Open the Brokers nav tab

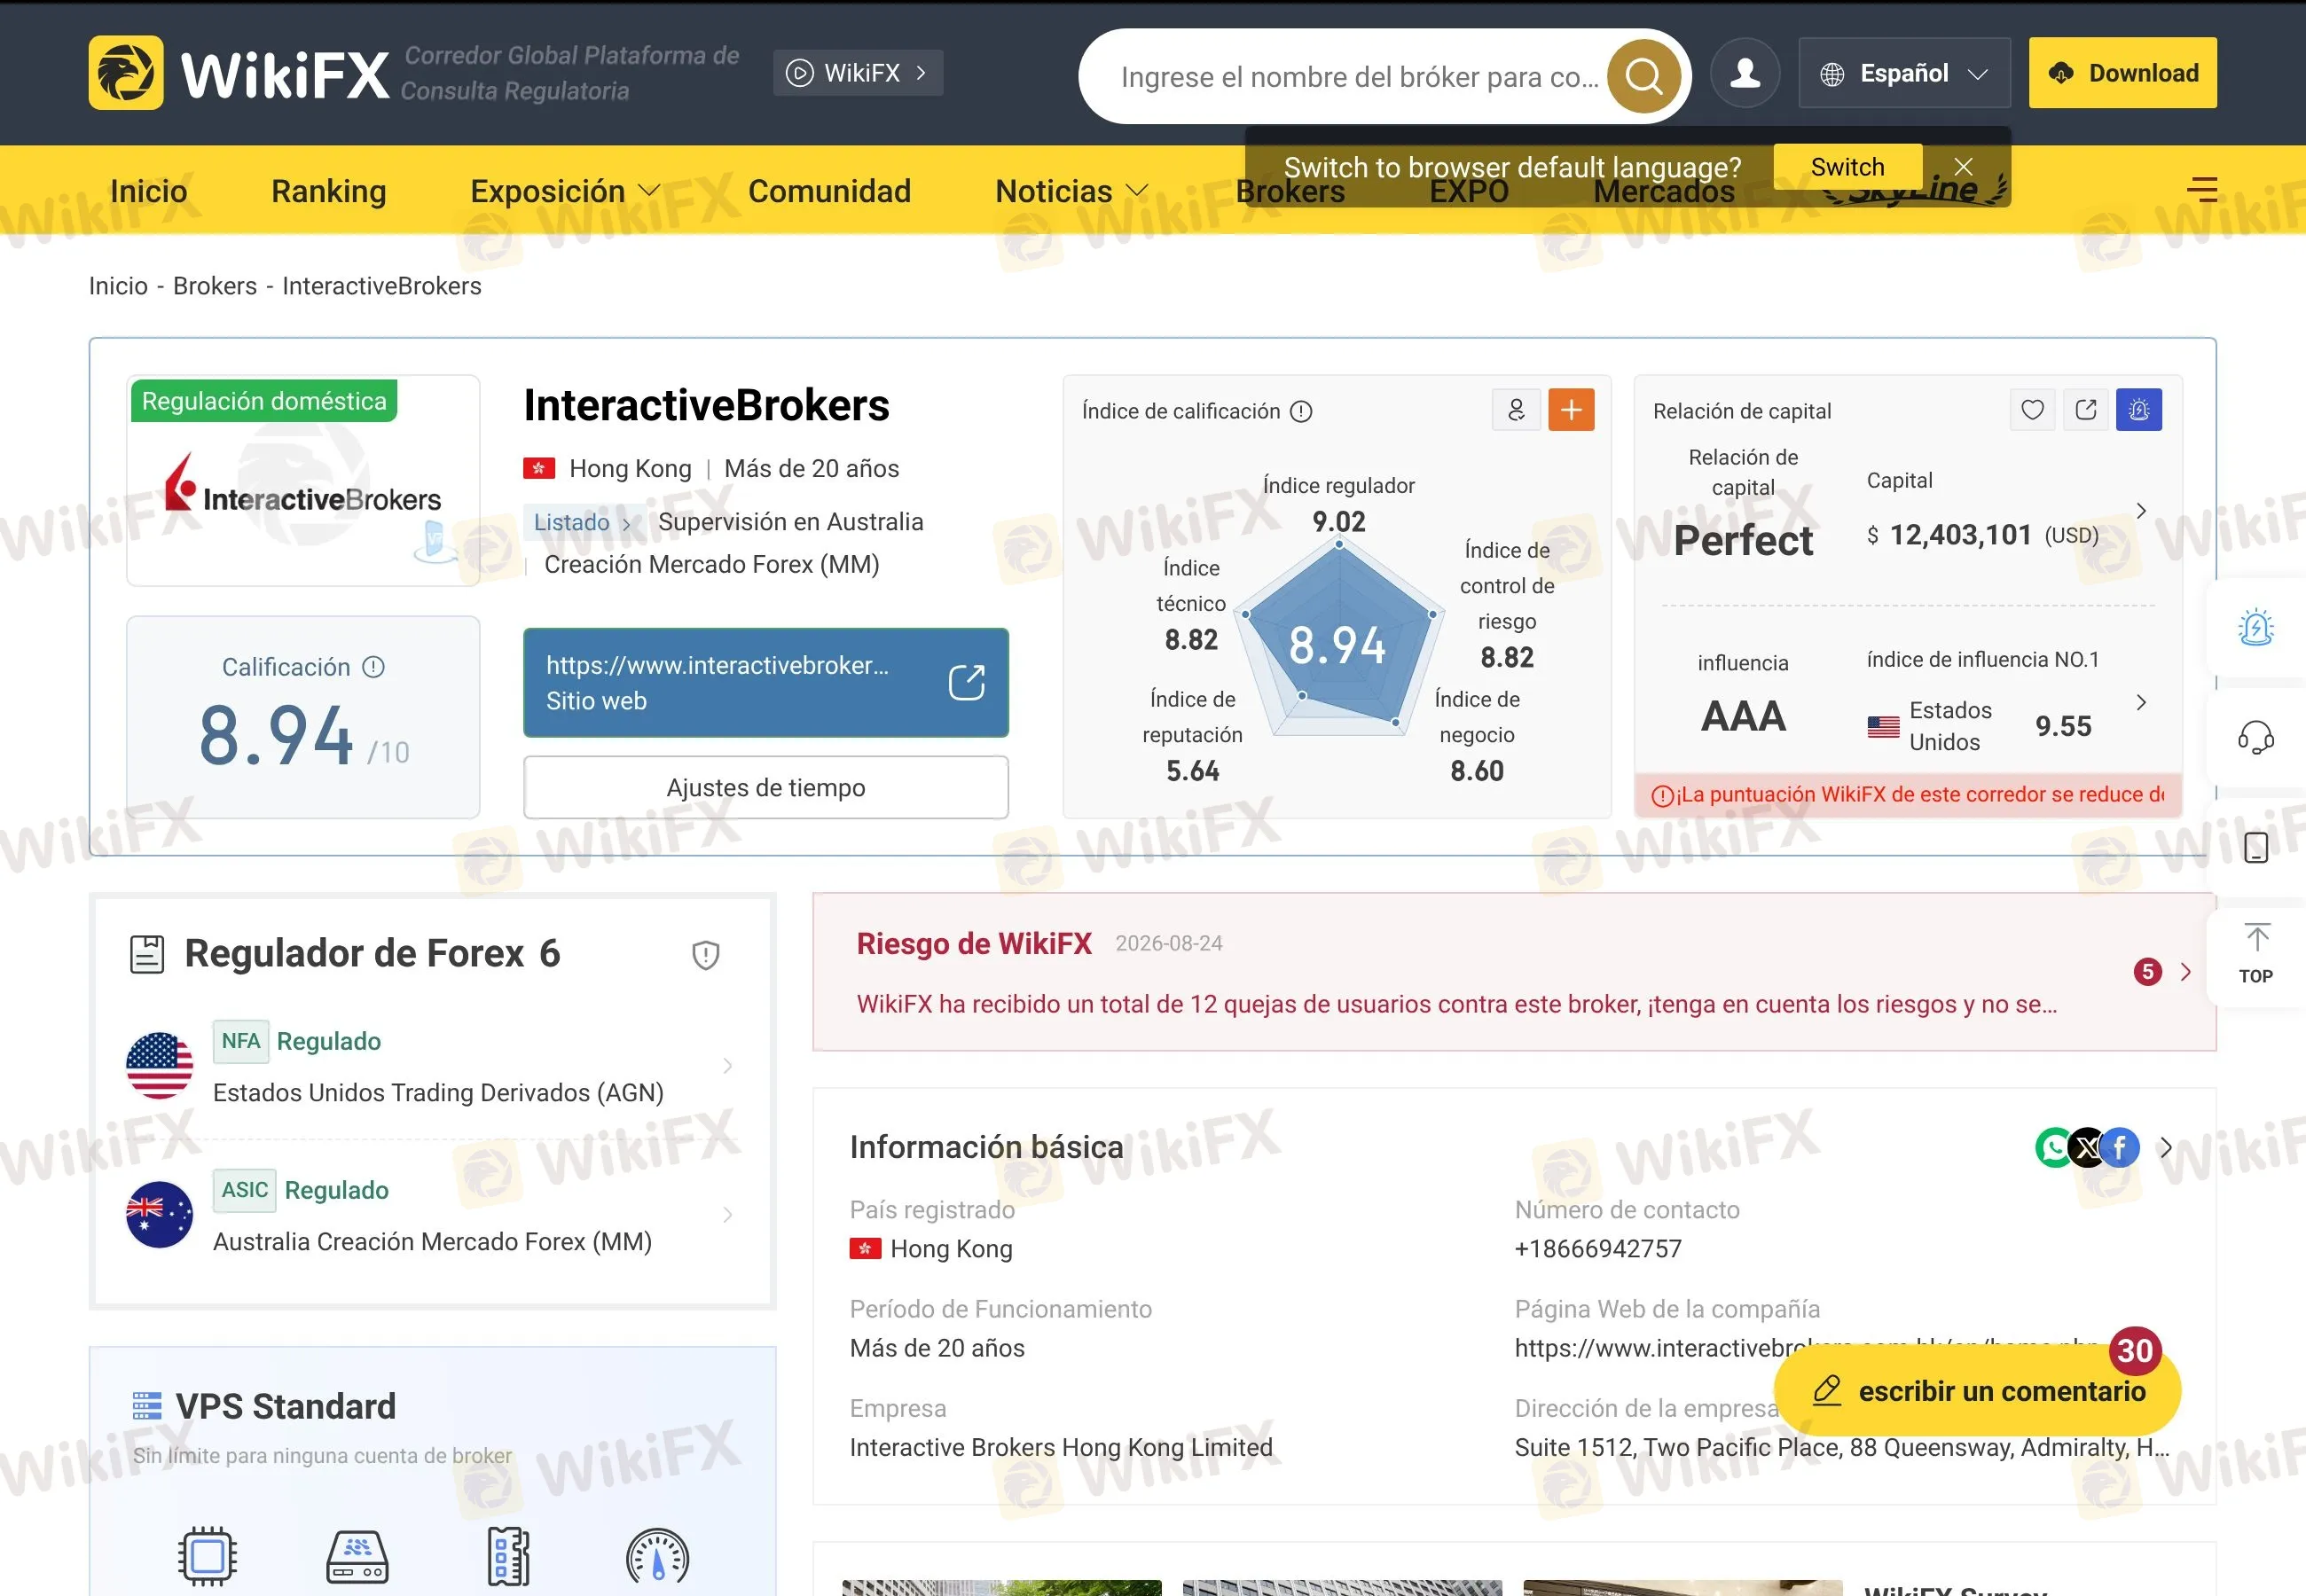point(1290,191)
